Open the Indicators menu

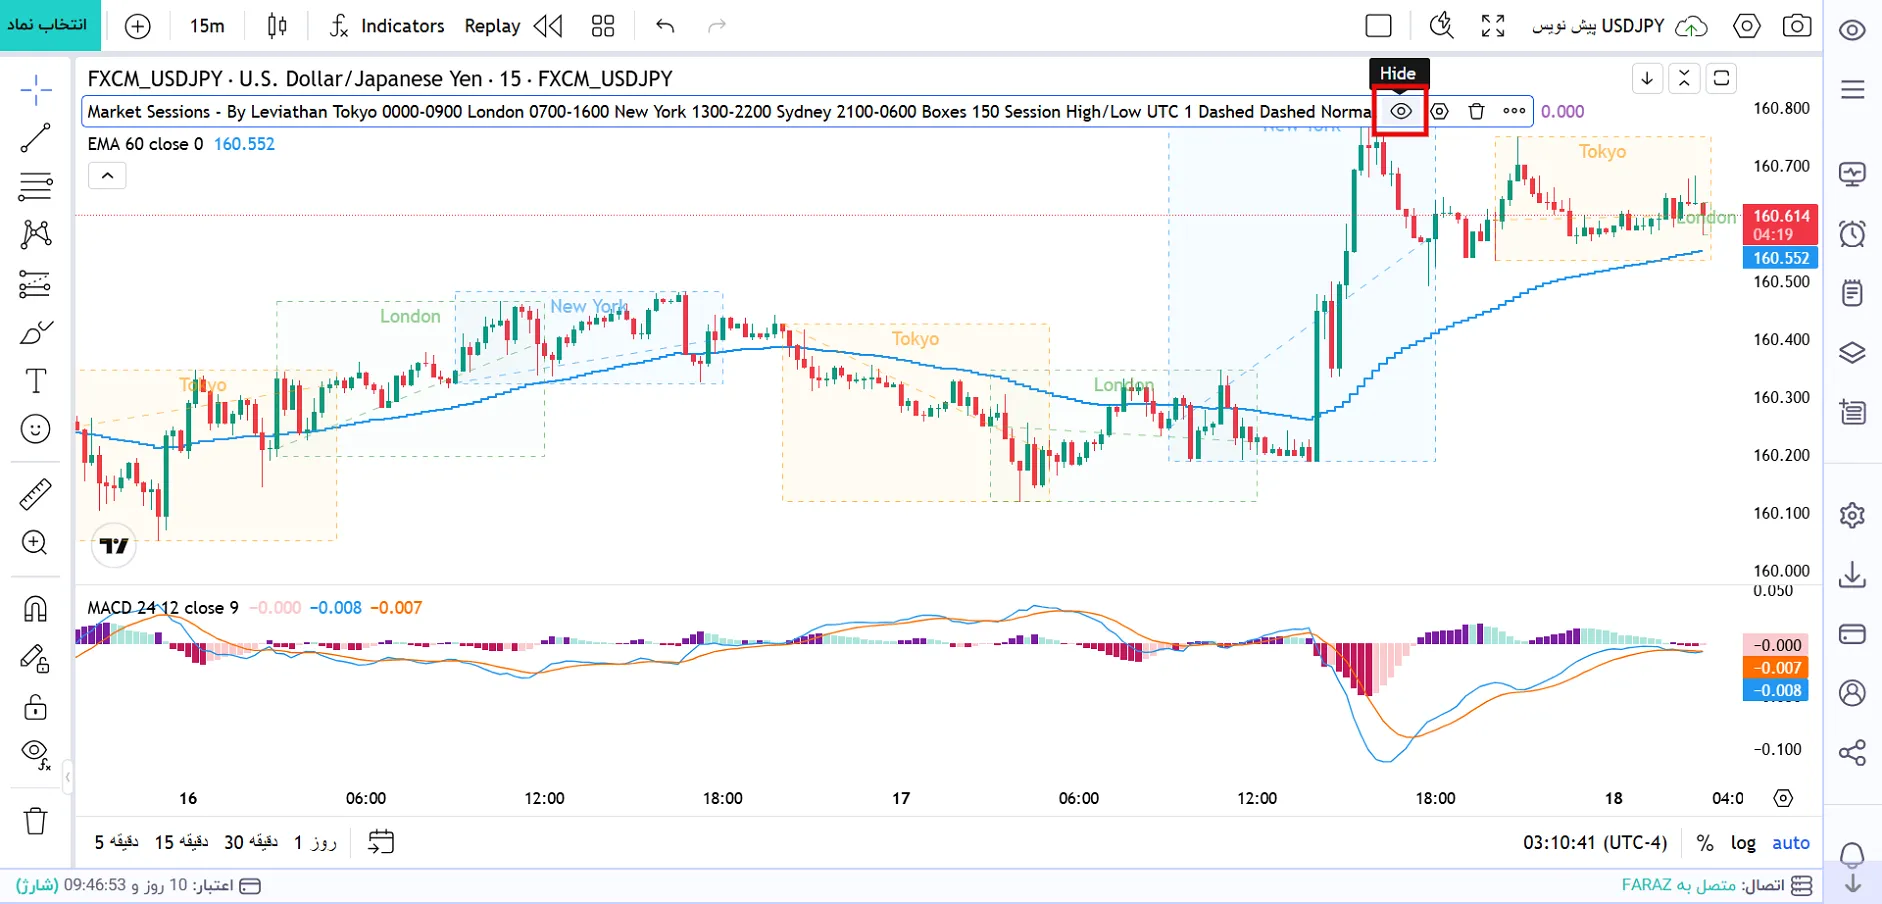coord(387,26)
